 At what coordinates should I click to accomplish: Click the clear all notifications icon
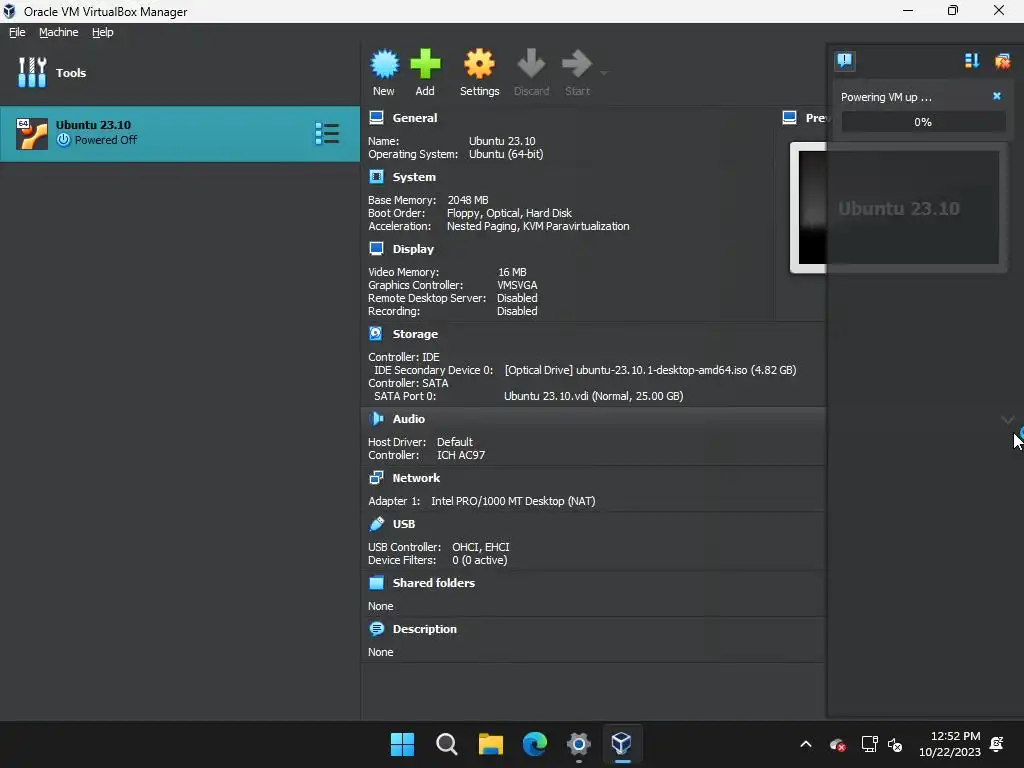[x=1002, y=61]
